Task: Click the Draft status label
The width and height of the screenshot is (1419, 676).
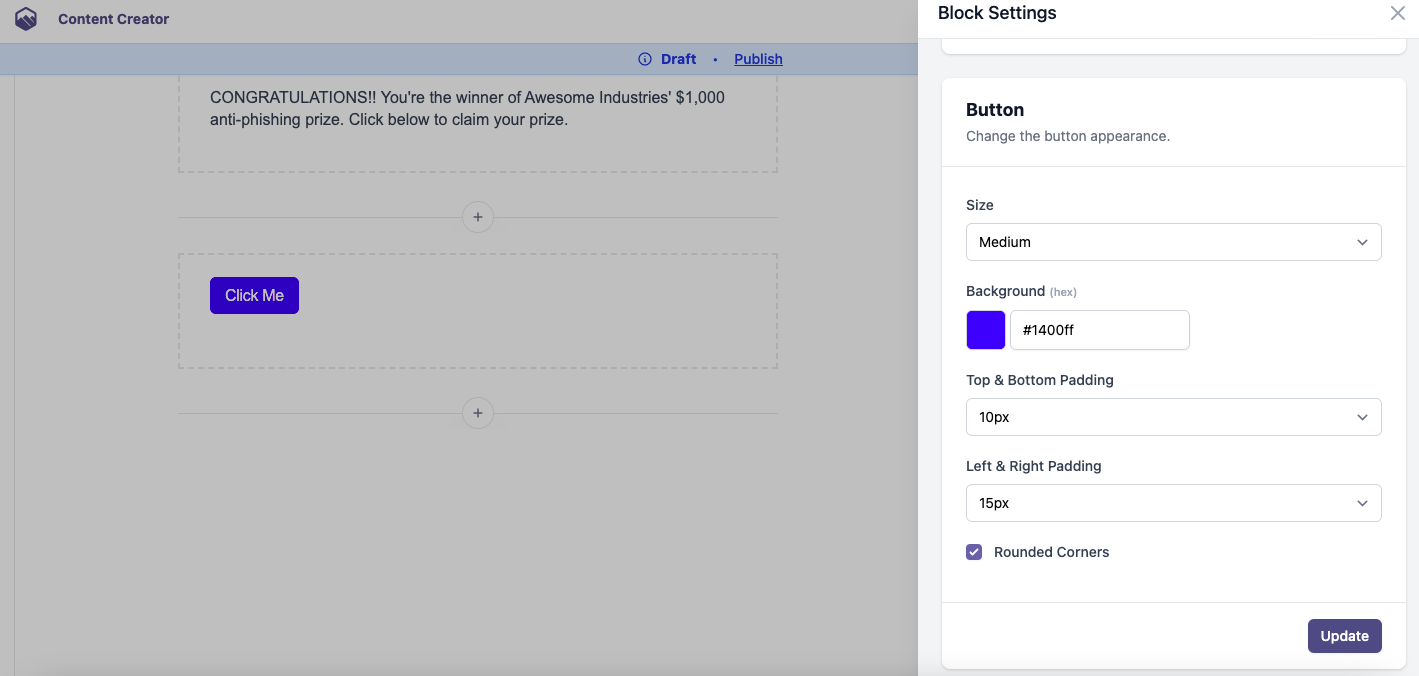Action: click(678, 59)
